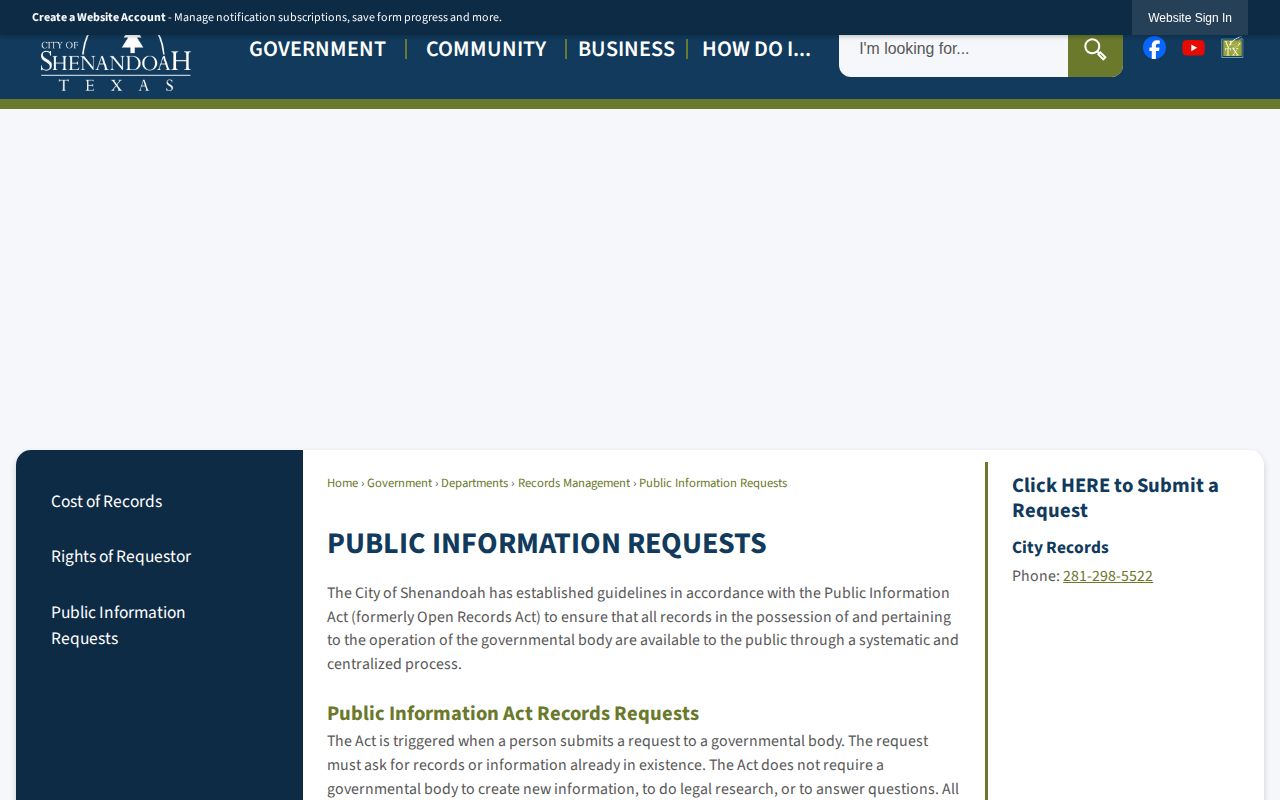This screenshot has width=1280, height=800.
Task: Open the Business menu
Action: 626,49
